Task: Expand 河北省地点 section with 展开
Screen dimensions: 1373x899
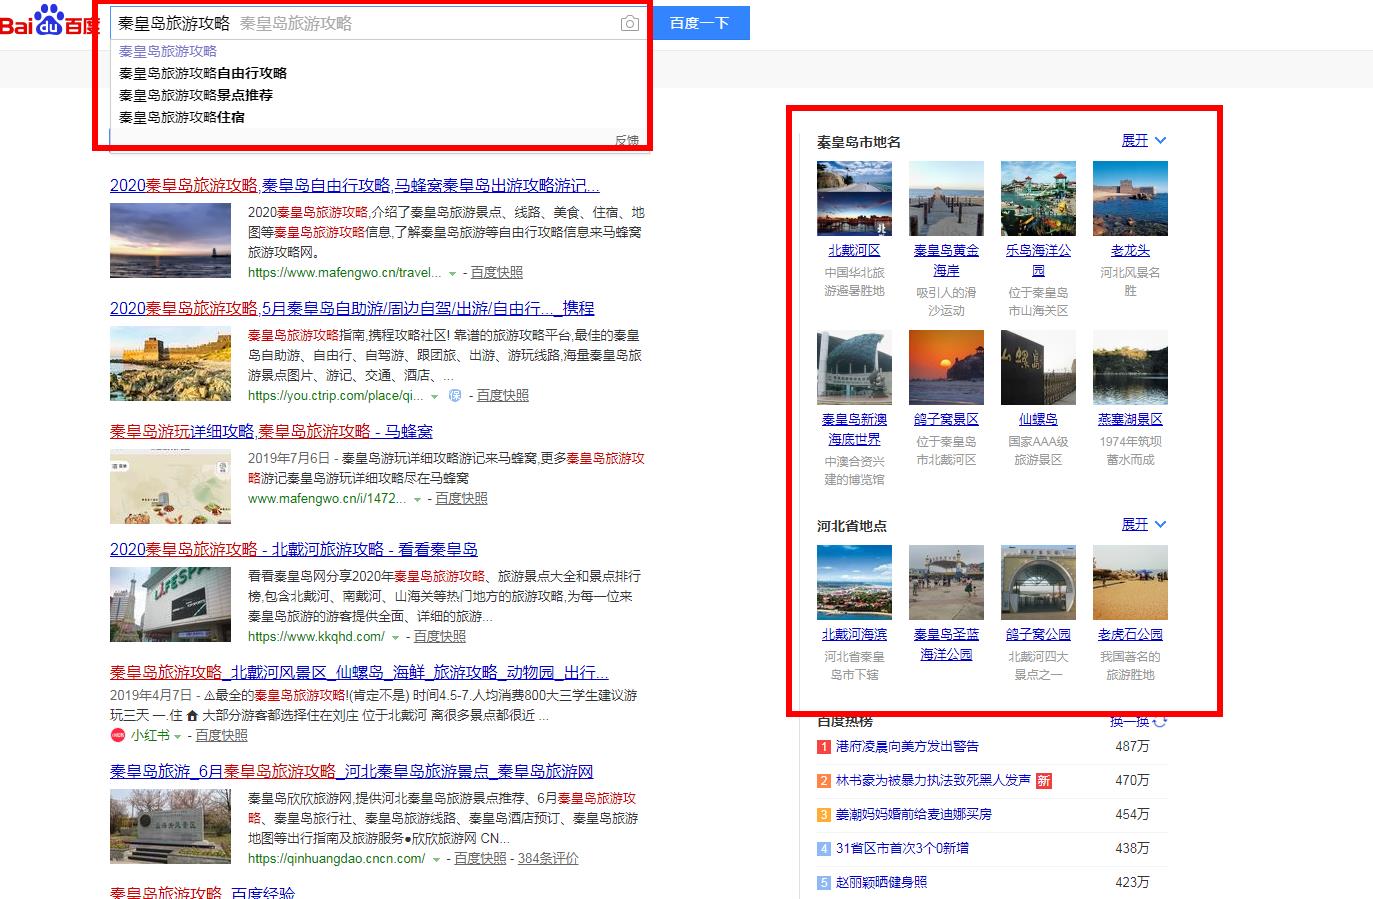Action: [x=1144, y=524]
